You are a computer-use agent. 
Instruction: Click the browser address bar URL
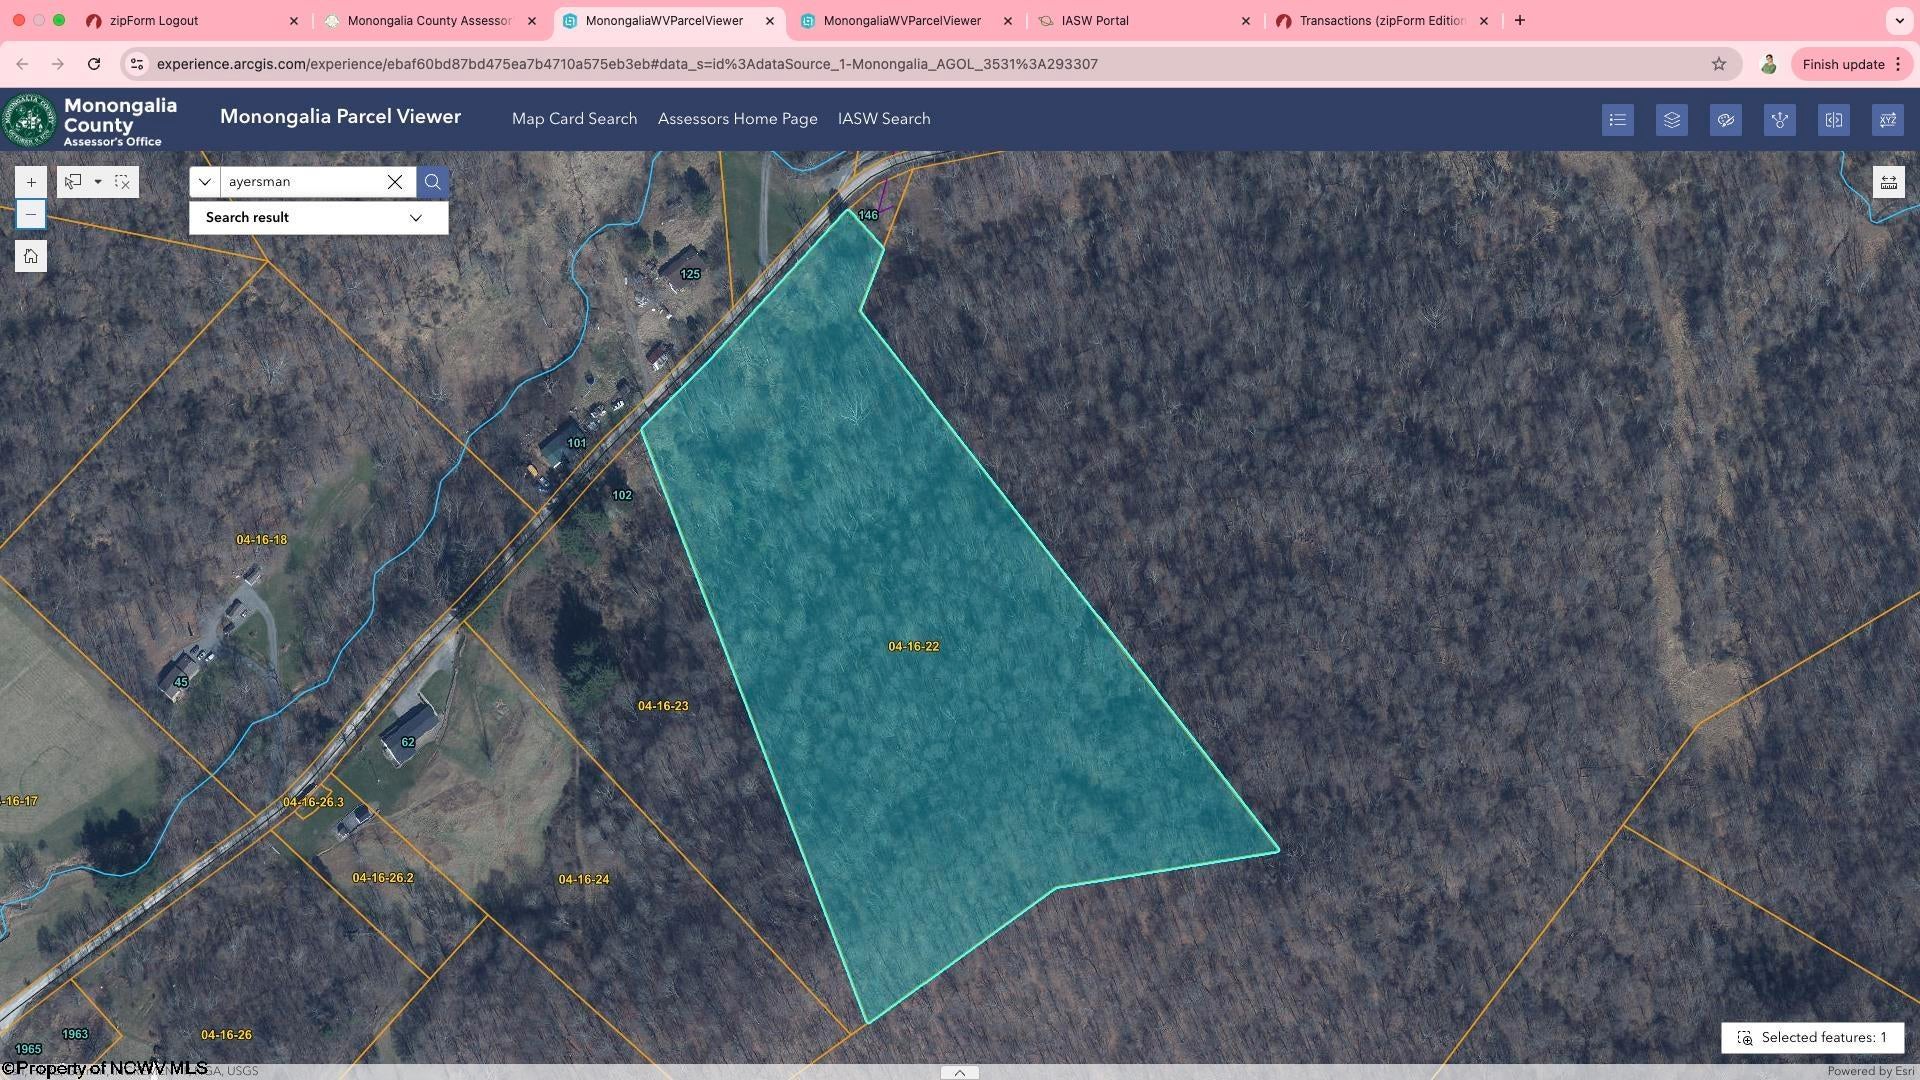click(x=627, y=64)
